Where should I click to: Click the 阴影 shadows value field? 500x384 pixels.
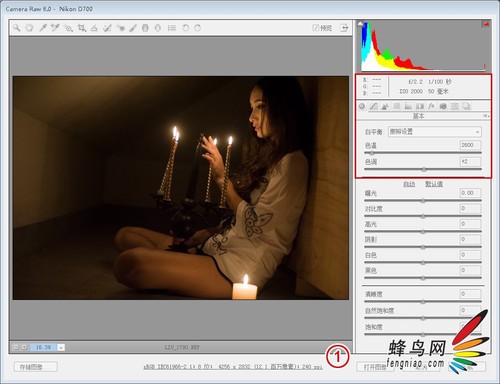click(470, 239)
